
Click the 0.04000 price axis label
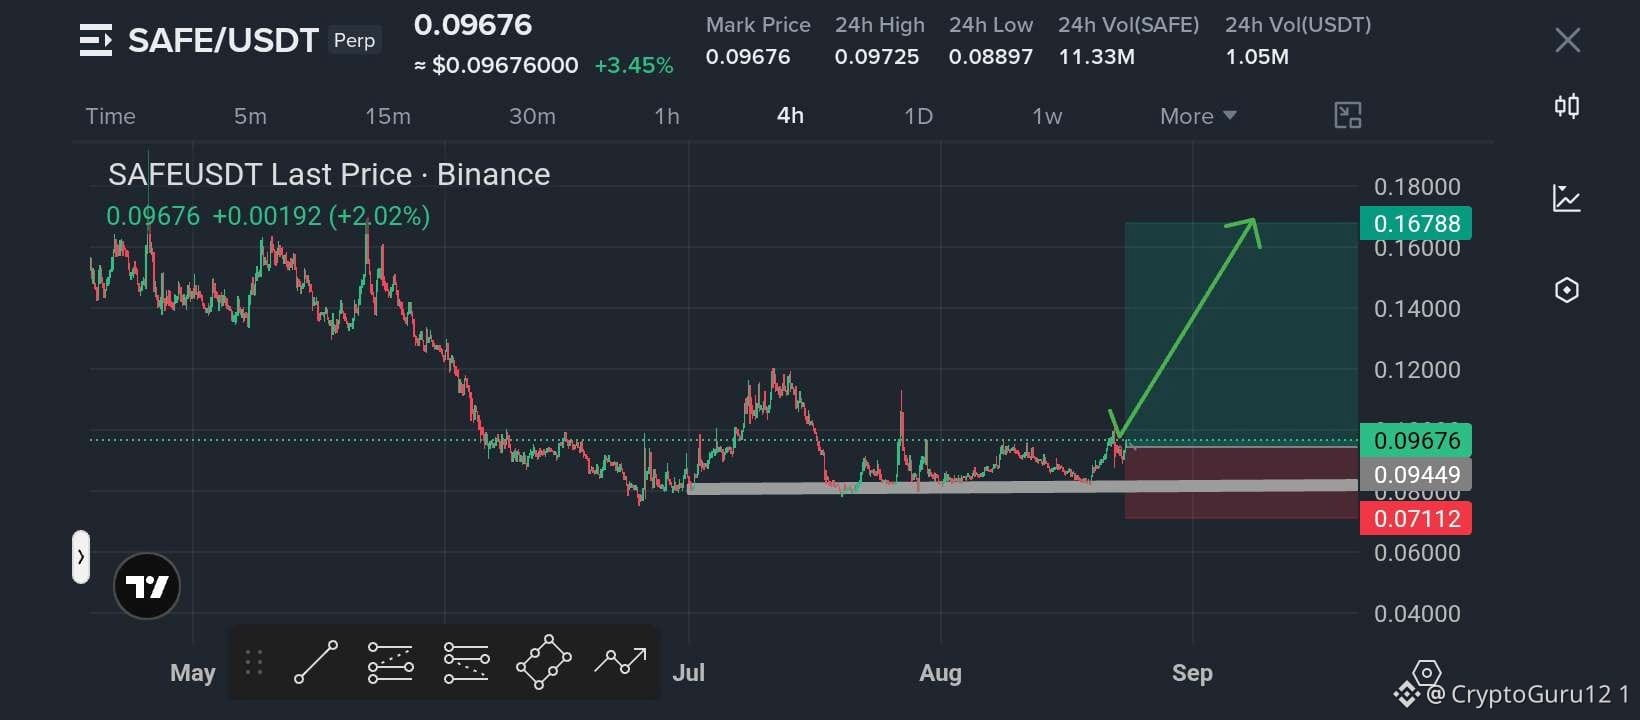[x=1417, y=614]
